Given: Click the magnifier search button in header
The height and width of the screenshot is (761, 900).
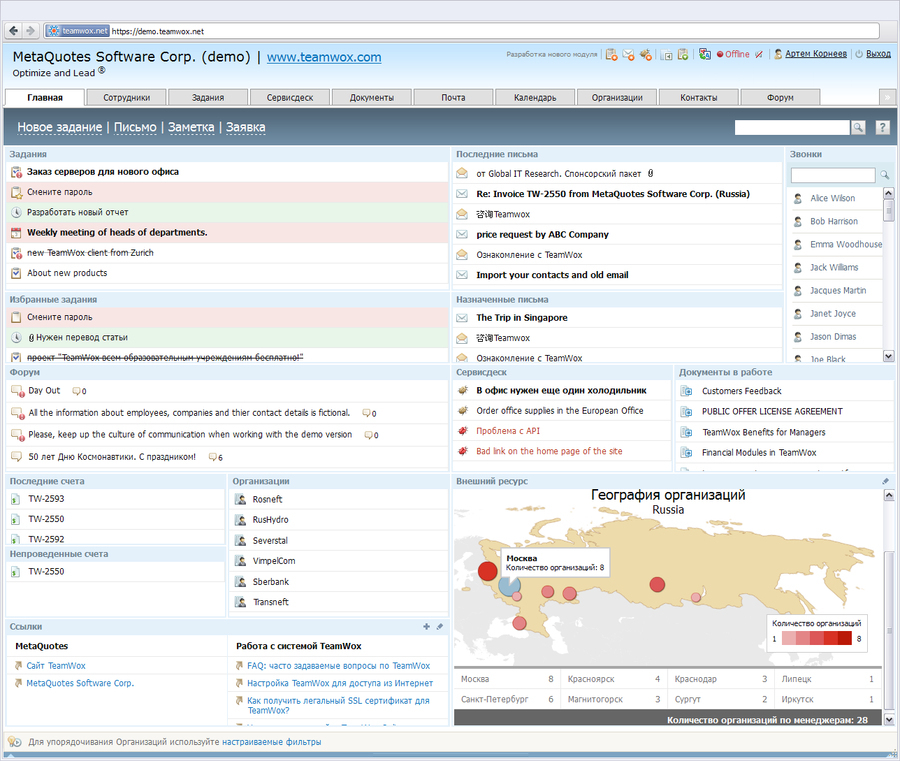Looking at the screenshot, I should pos(858,127).
